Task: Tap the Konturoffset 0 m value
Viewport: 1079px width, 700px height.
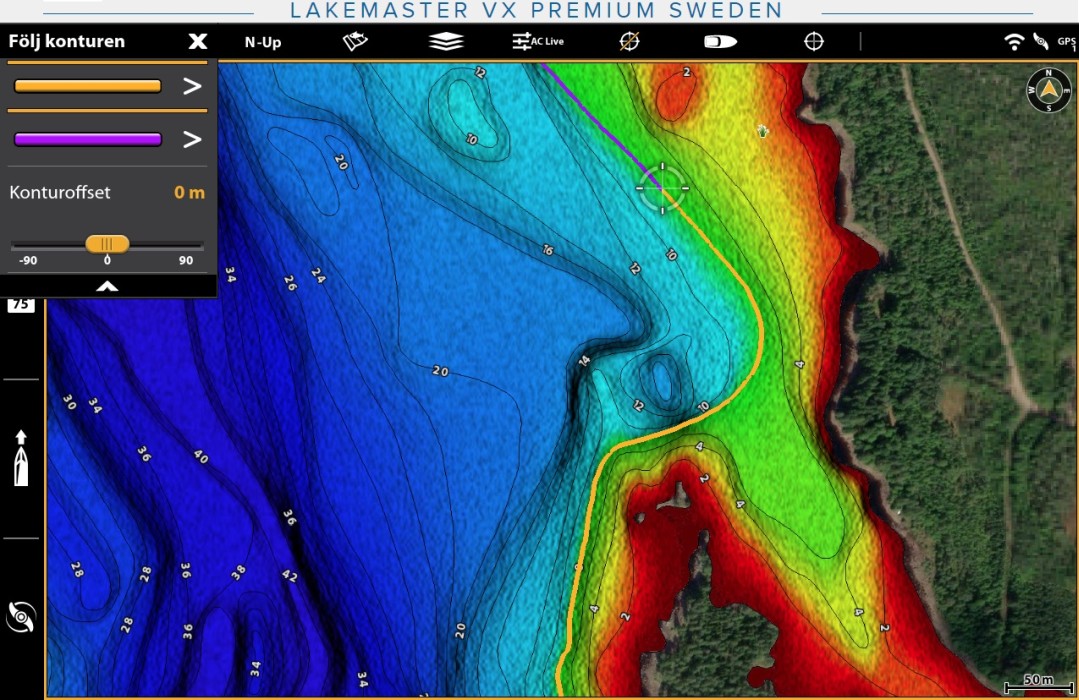Action: (188, 192)
